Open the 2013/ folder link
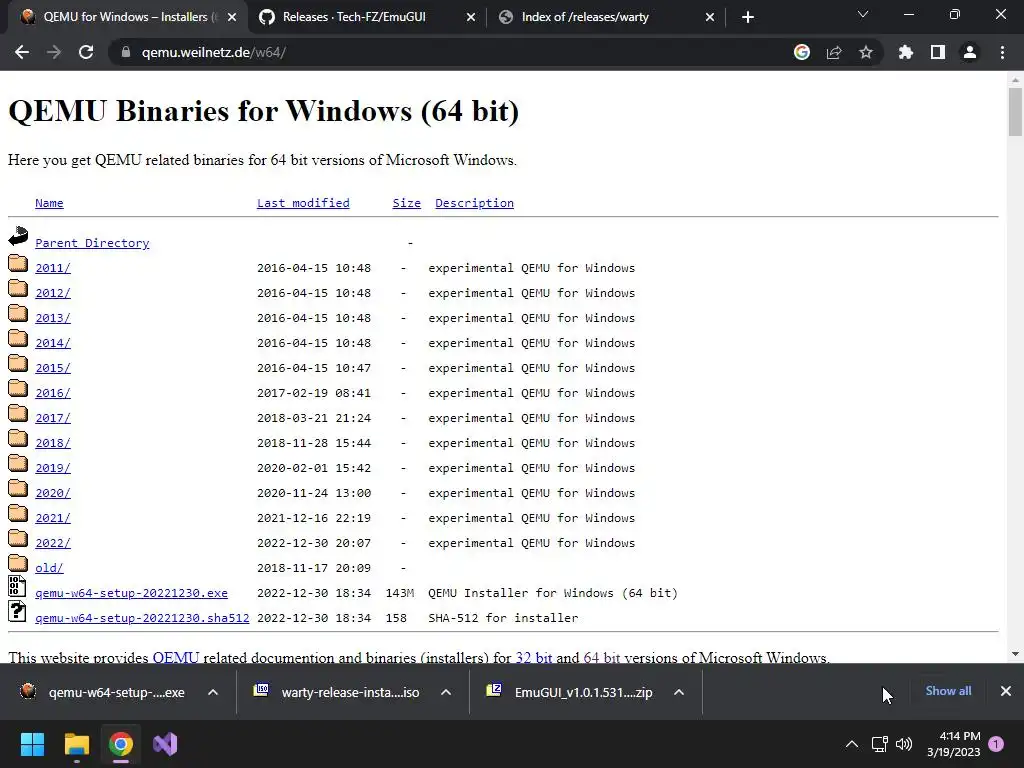1024x768 pixels. pos(53,318)
